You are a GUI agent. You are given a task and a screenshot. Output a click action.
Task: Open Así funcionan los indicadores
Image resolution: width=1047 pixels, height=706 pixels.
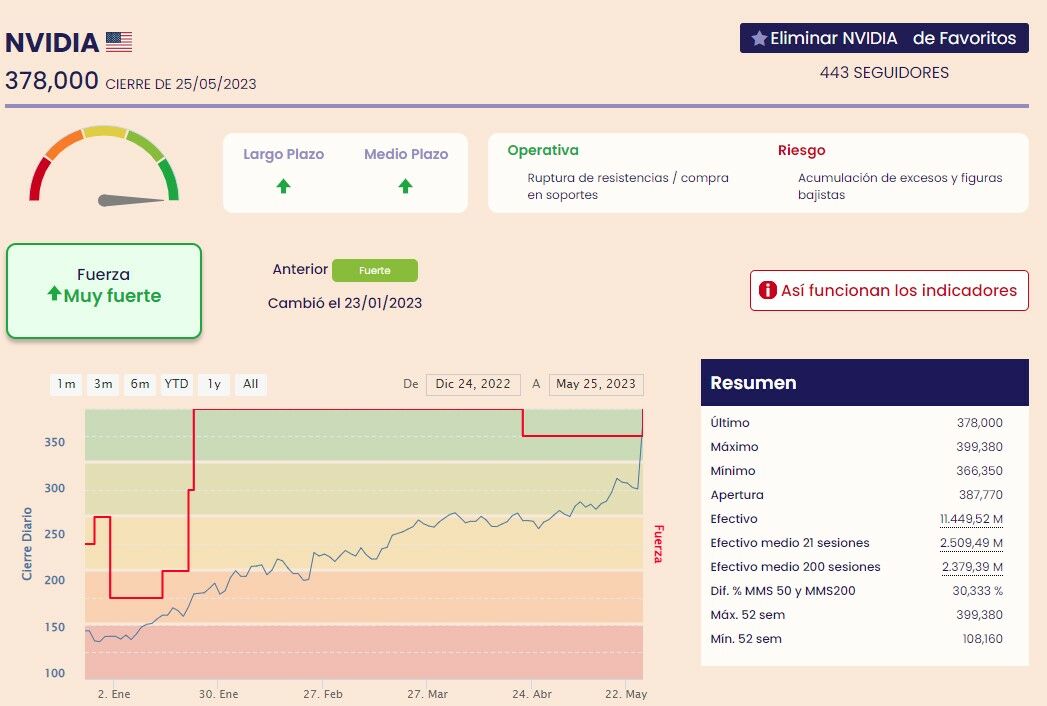[x=889, y=291]
